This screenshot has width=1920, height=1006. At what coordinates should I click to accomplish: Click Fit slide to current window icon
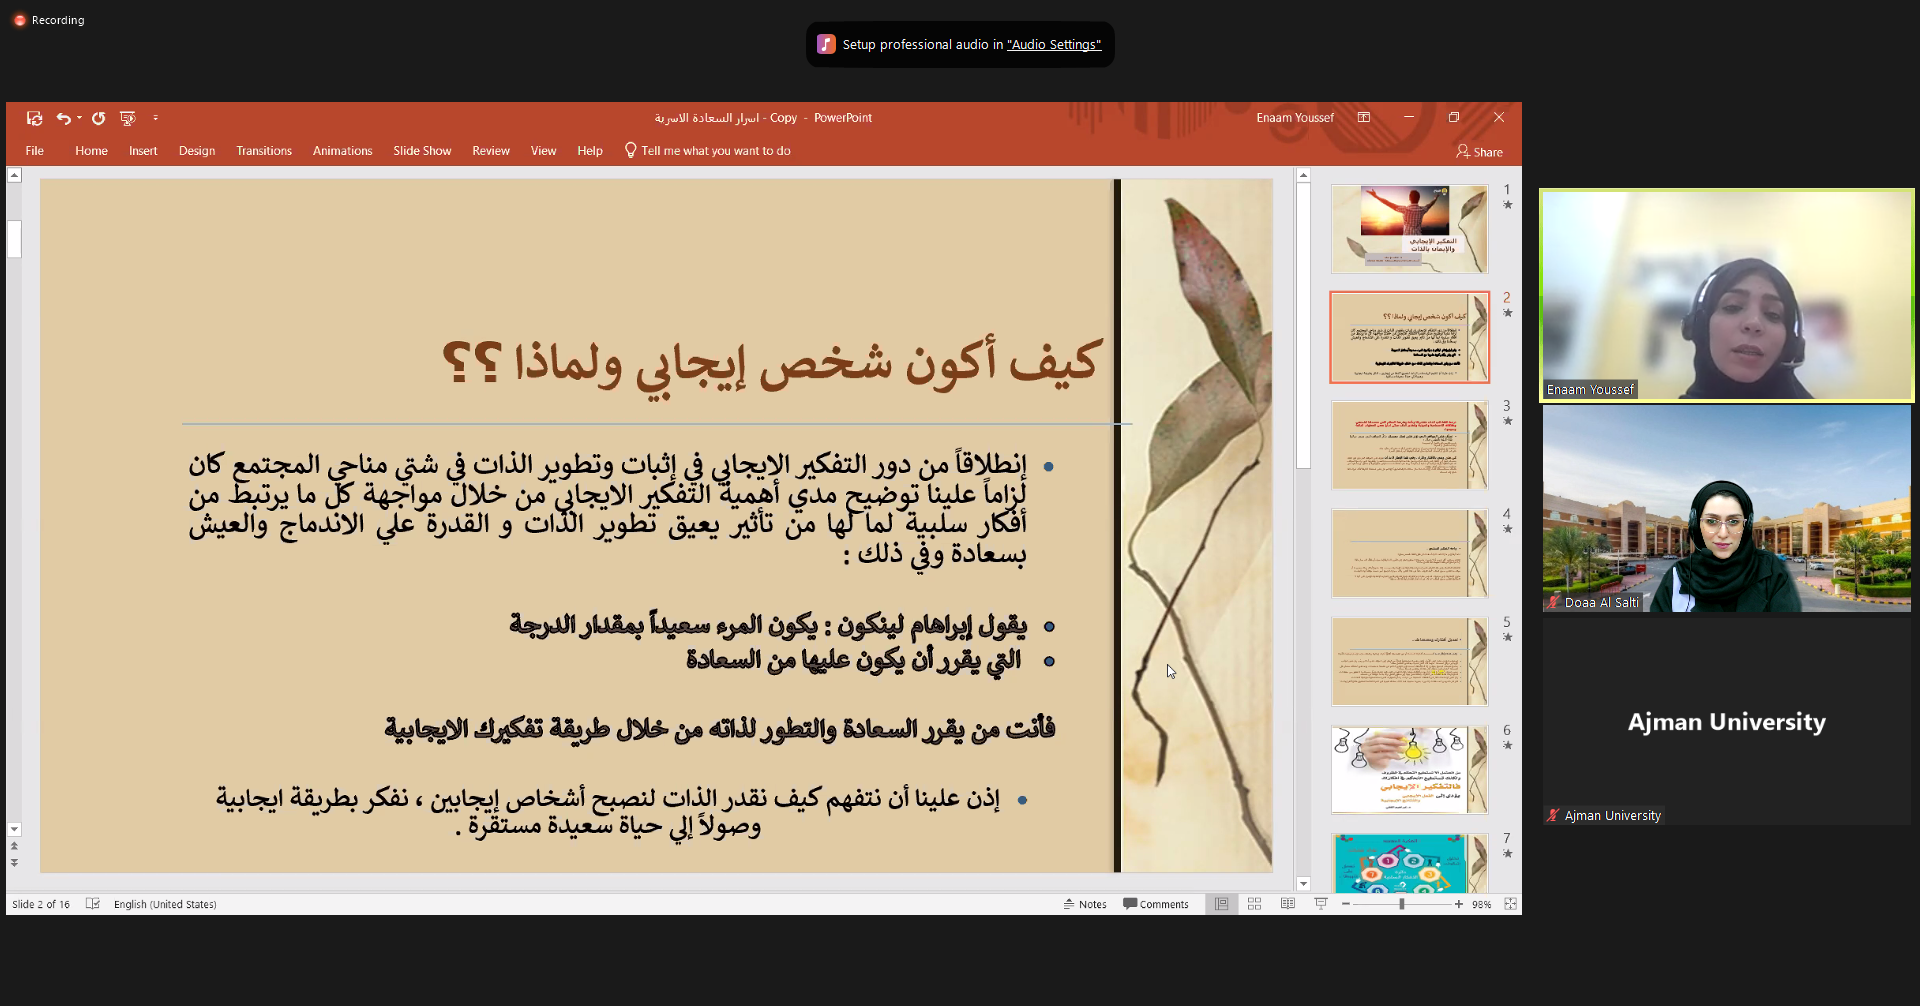click(1510, 904)
